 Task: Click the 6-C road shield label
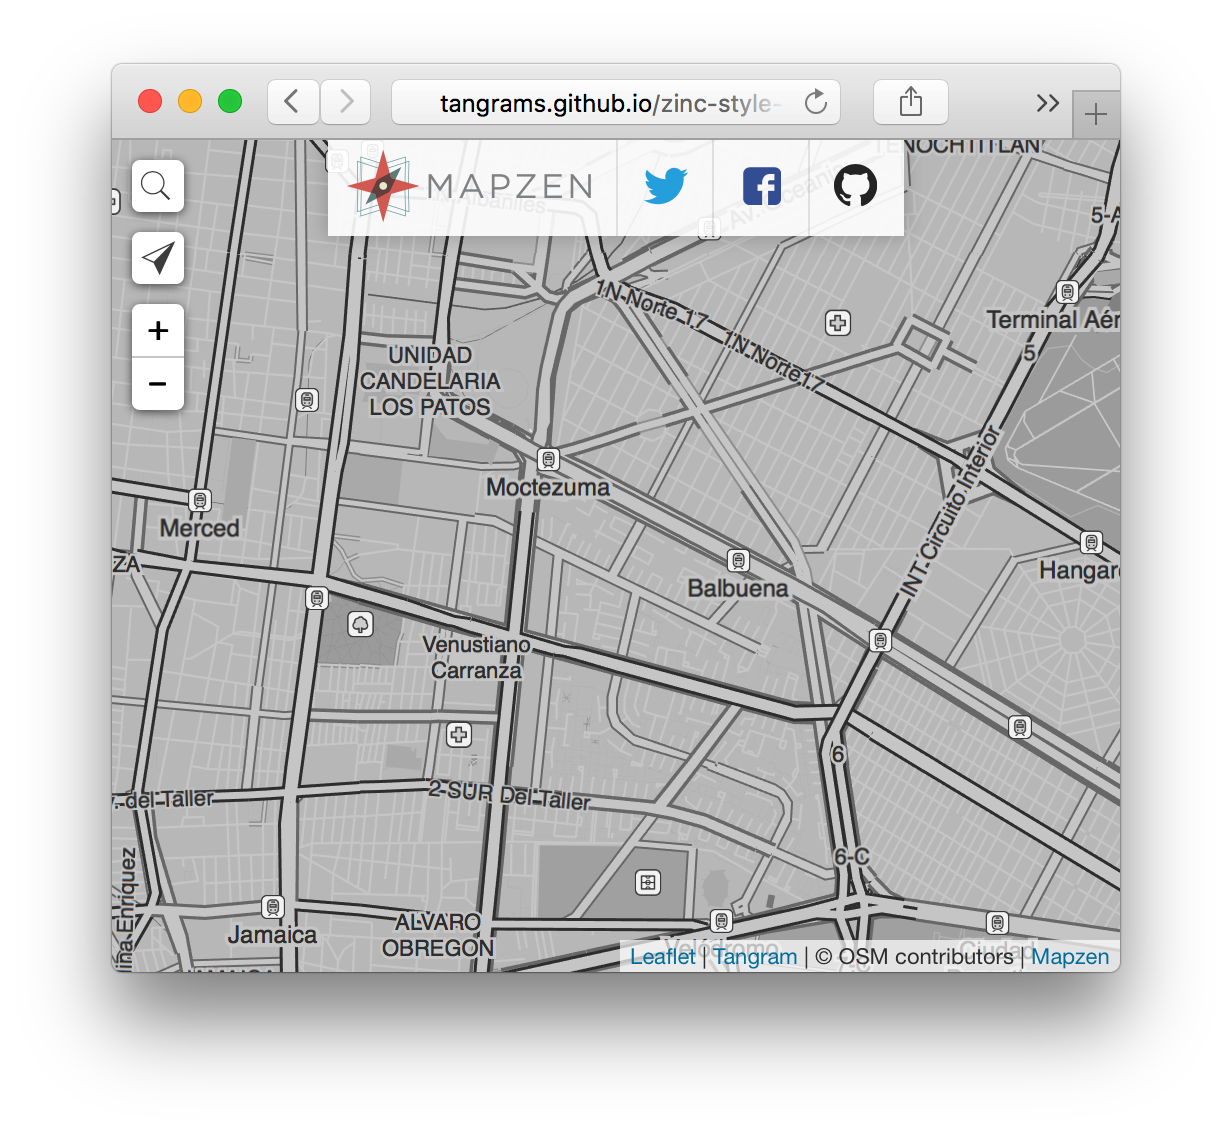point(852,857)
